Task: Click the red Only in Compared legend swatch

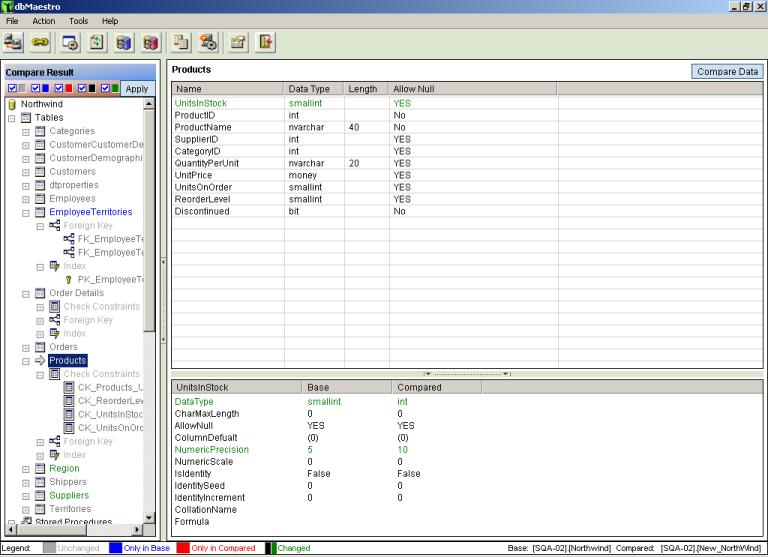Action: click(183, 548)
